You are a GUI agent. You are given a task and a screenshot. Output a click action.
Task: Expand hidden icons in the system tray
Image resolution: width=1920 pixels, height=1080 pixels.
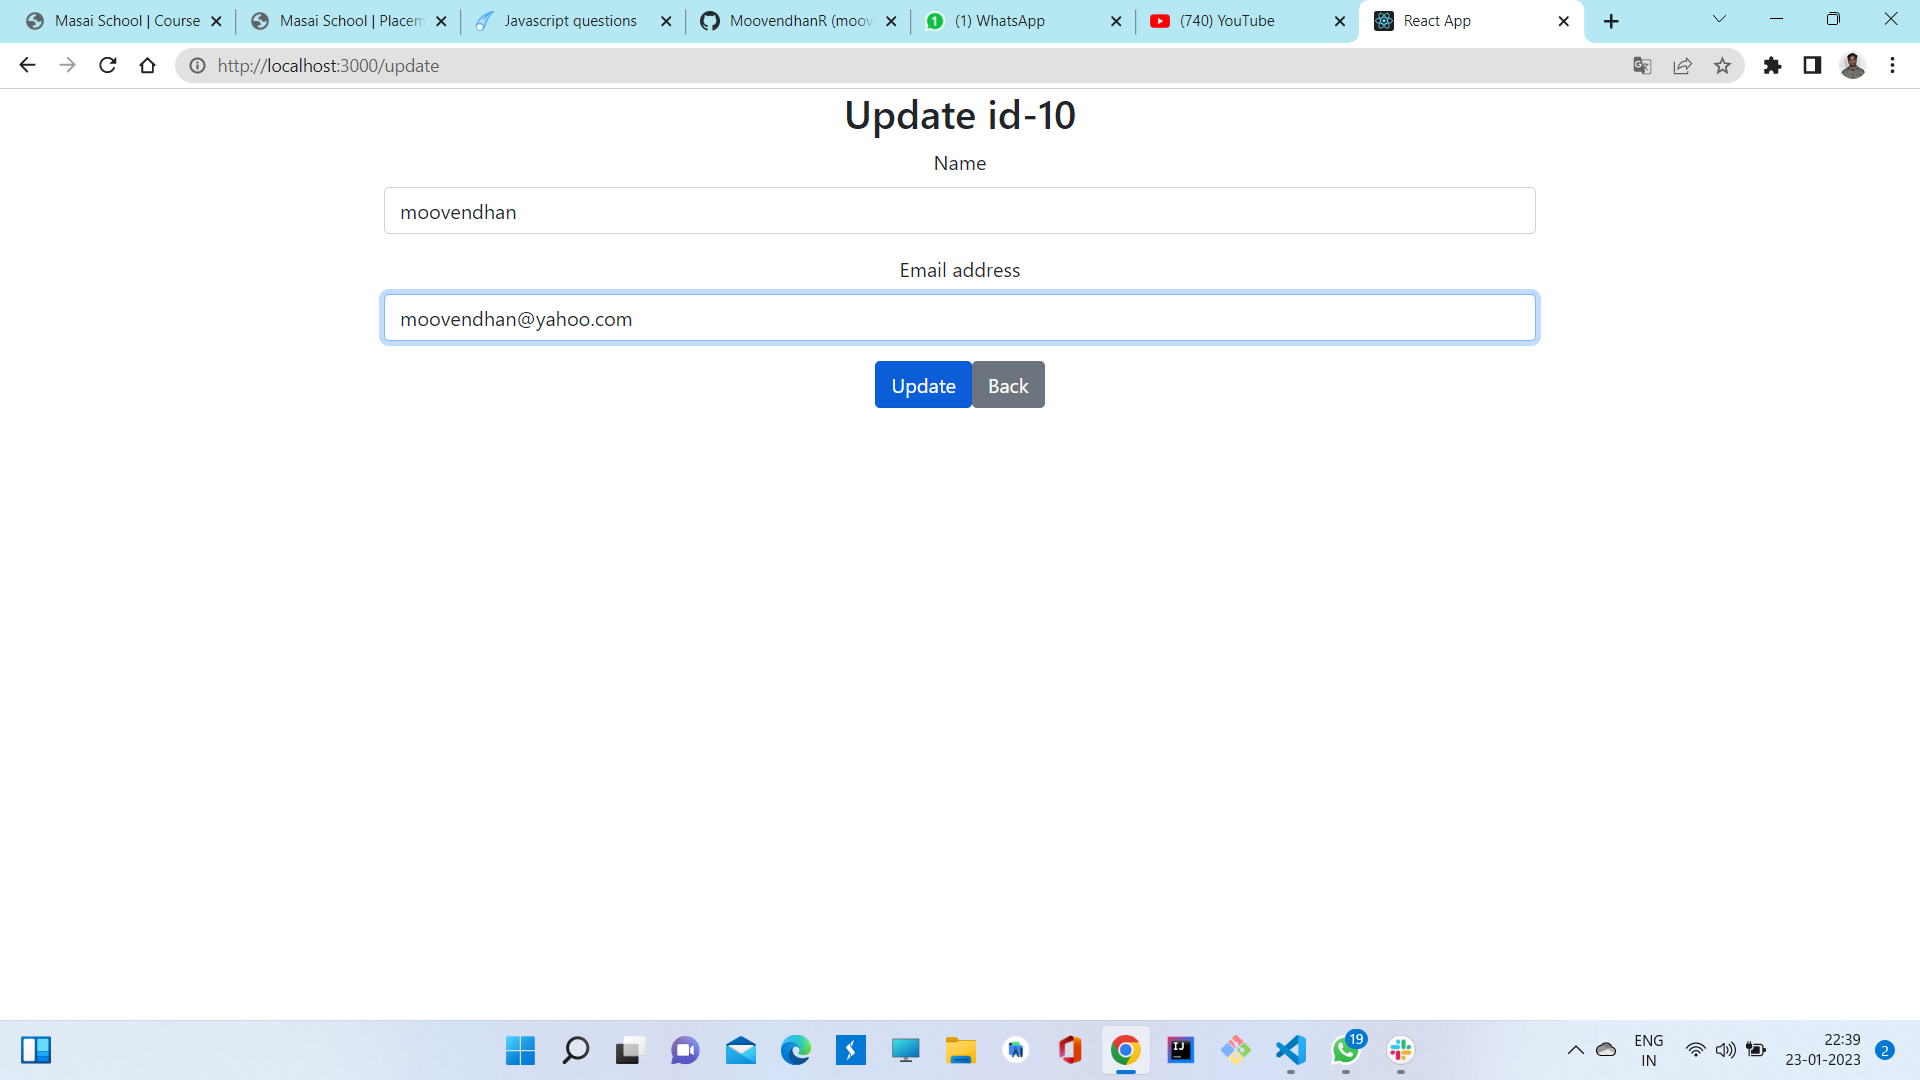tap(1575, 1050)
